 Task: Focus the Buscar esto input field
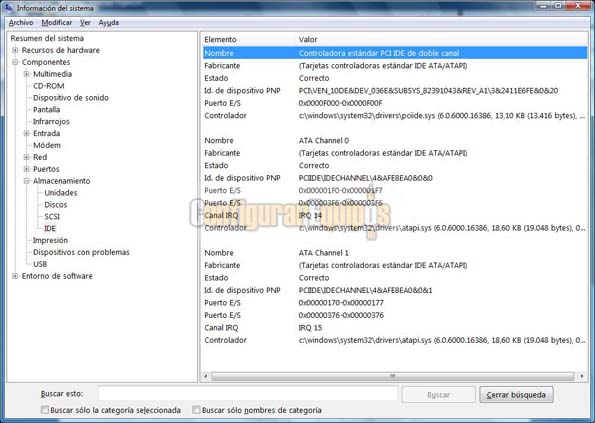[248, 393]
